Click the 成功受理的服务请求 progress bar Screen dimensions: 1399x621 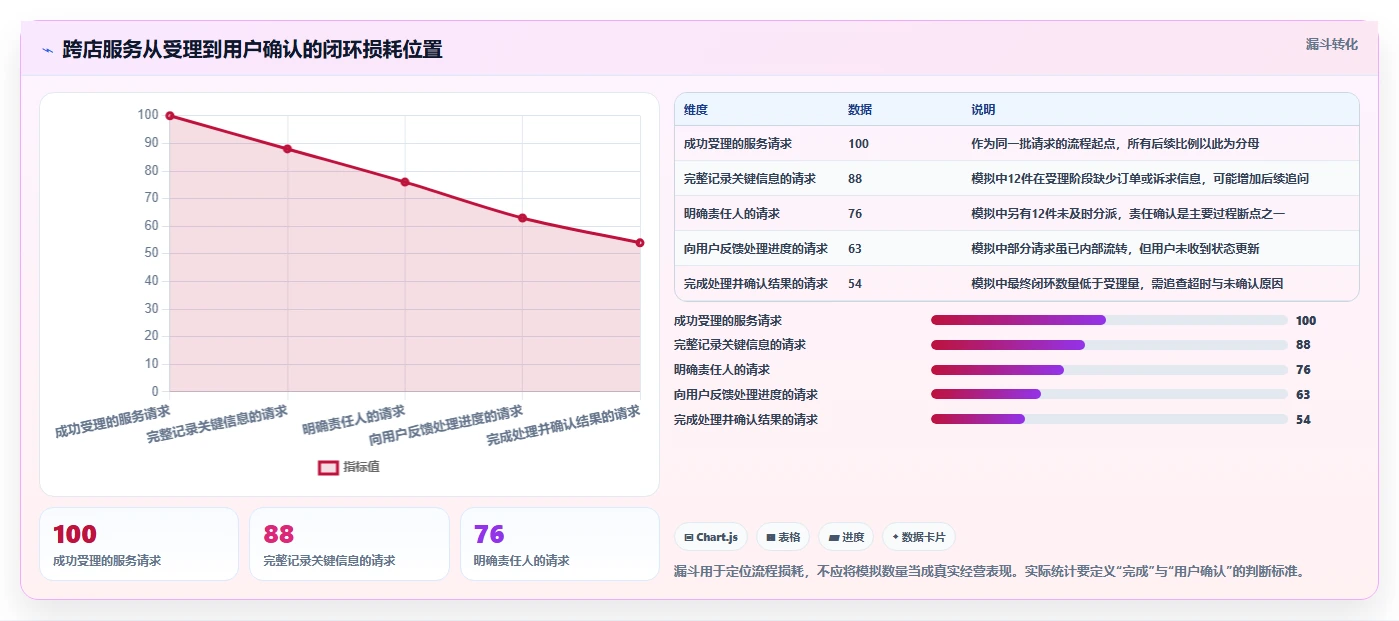pos(1109,320)
